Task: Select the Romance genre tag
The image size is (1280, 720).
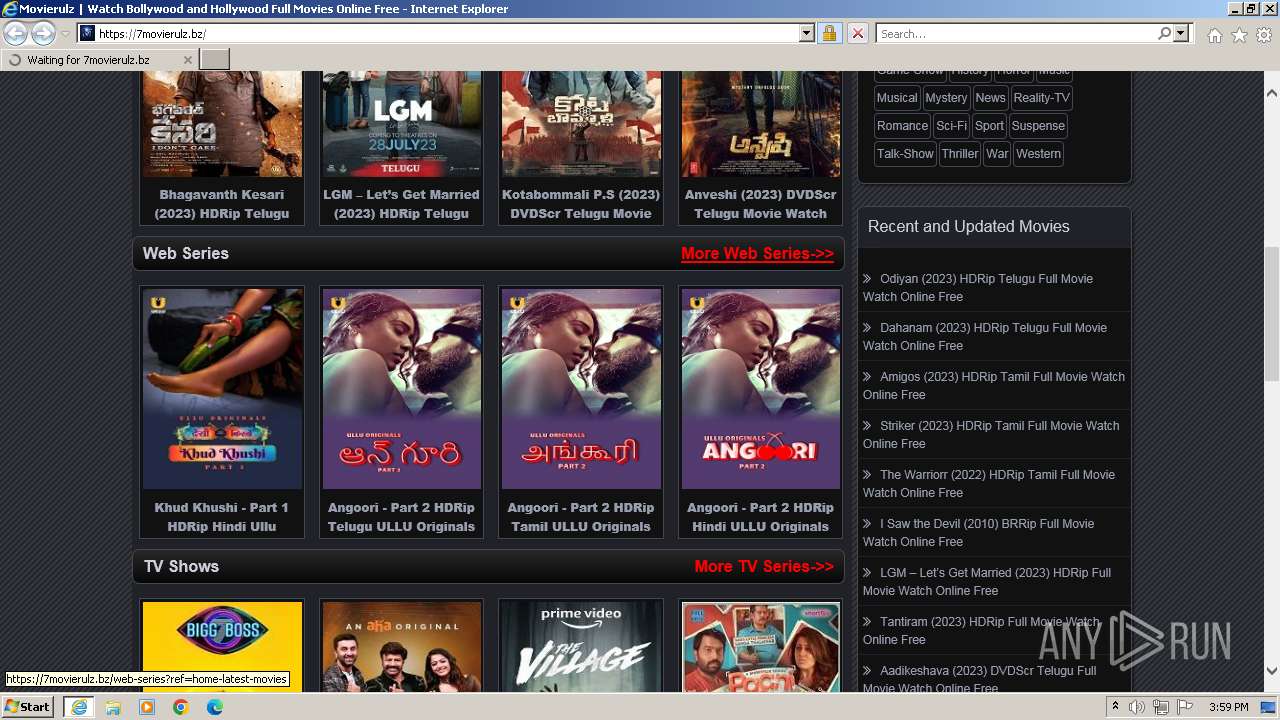Action: 902,126
